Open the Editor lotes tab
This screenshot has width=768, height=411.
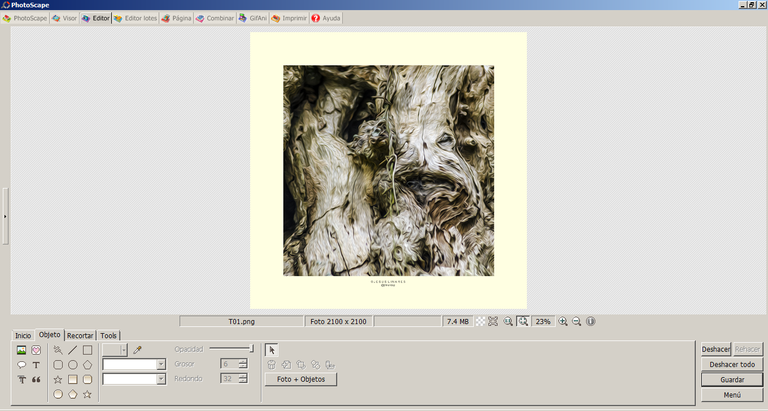(136, 18)
